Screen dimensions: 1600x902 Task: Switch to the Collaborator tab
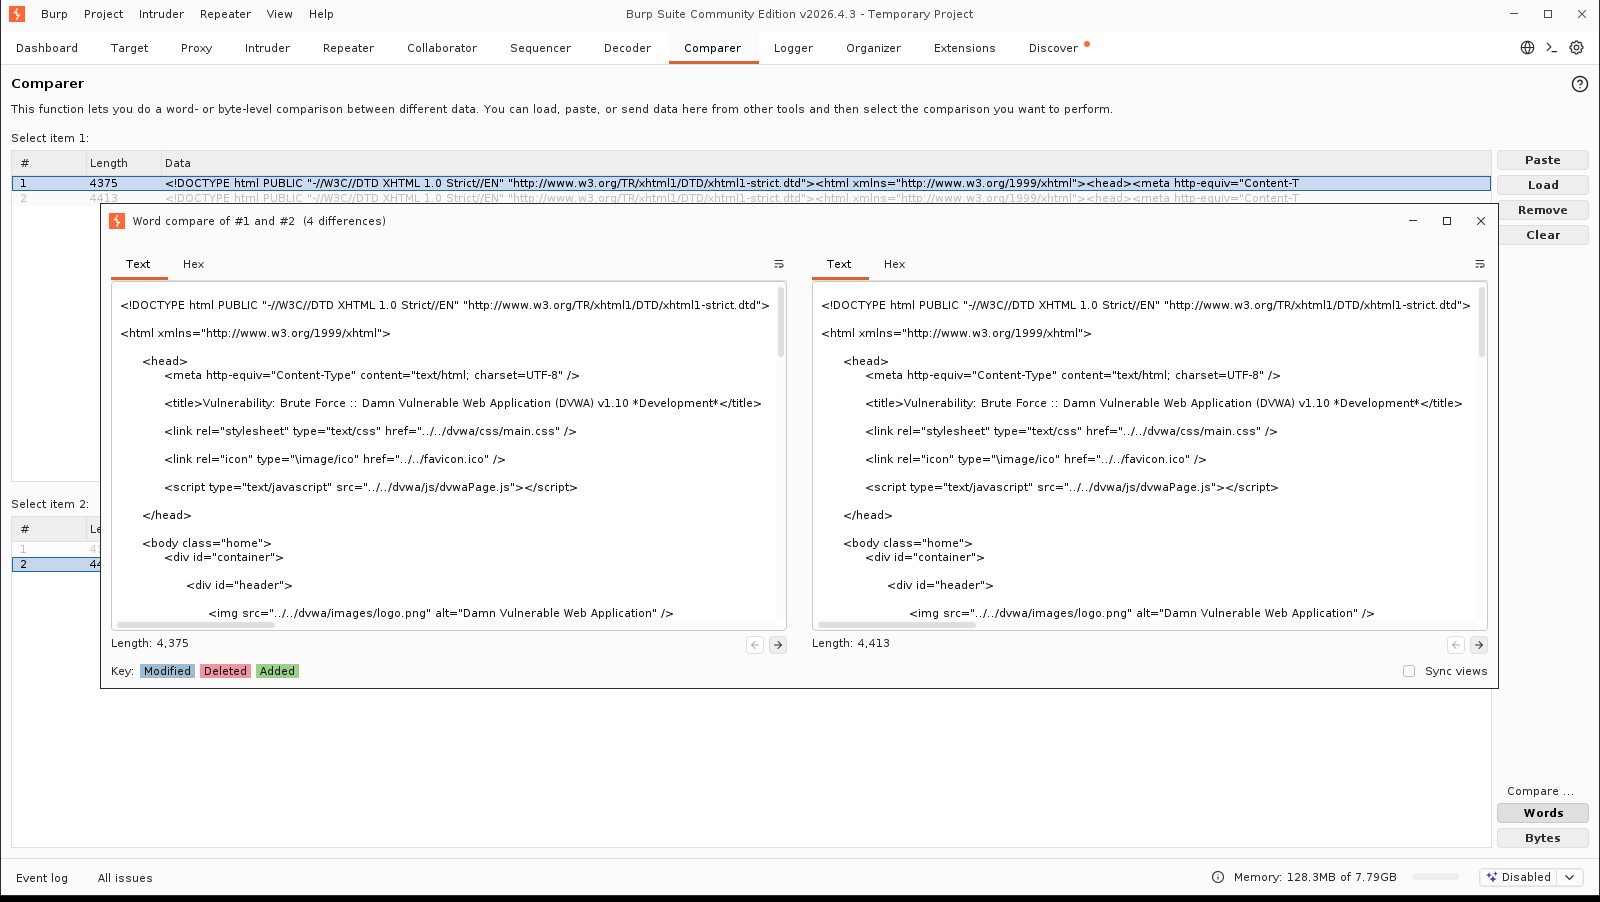[442, 48]
